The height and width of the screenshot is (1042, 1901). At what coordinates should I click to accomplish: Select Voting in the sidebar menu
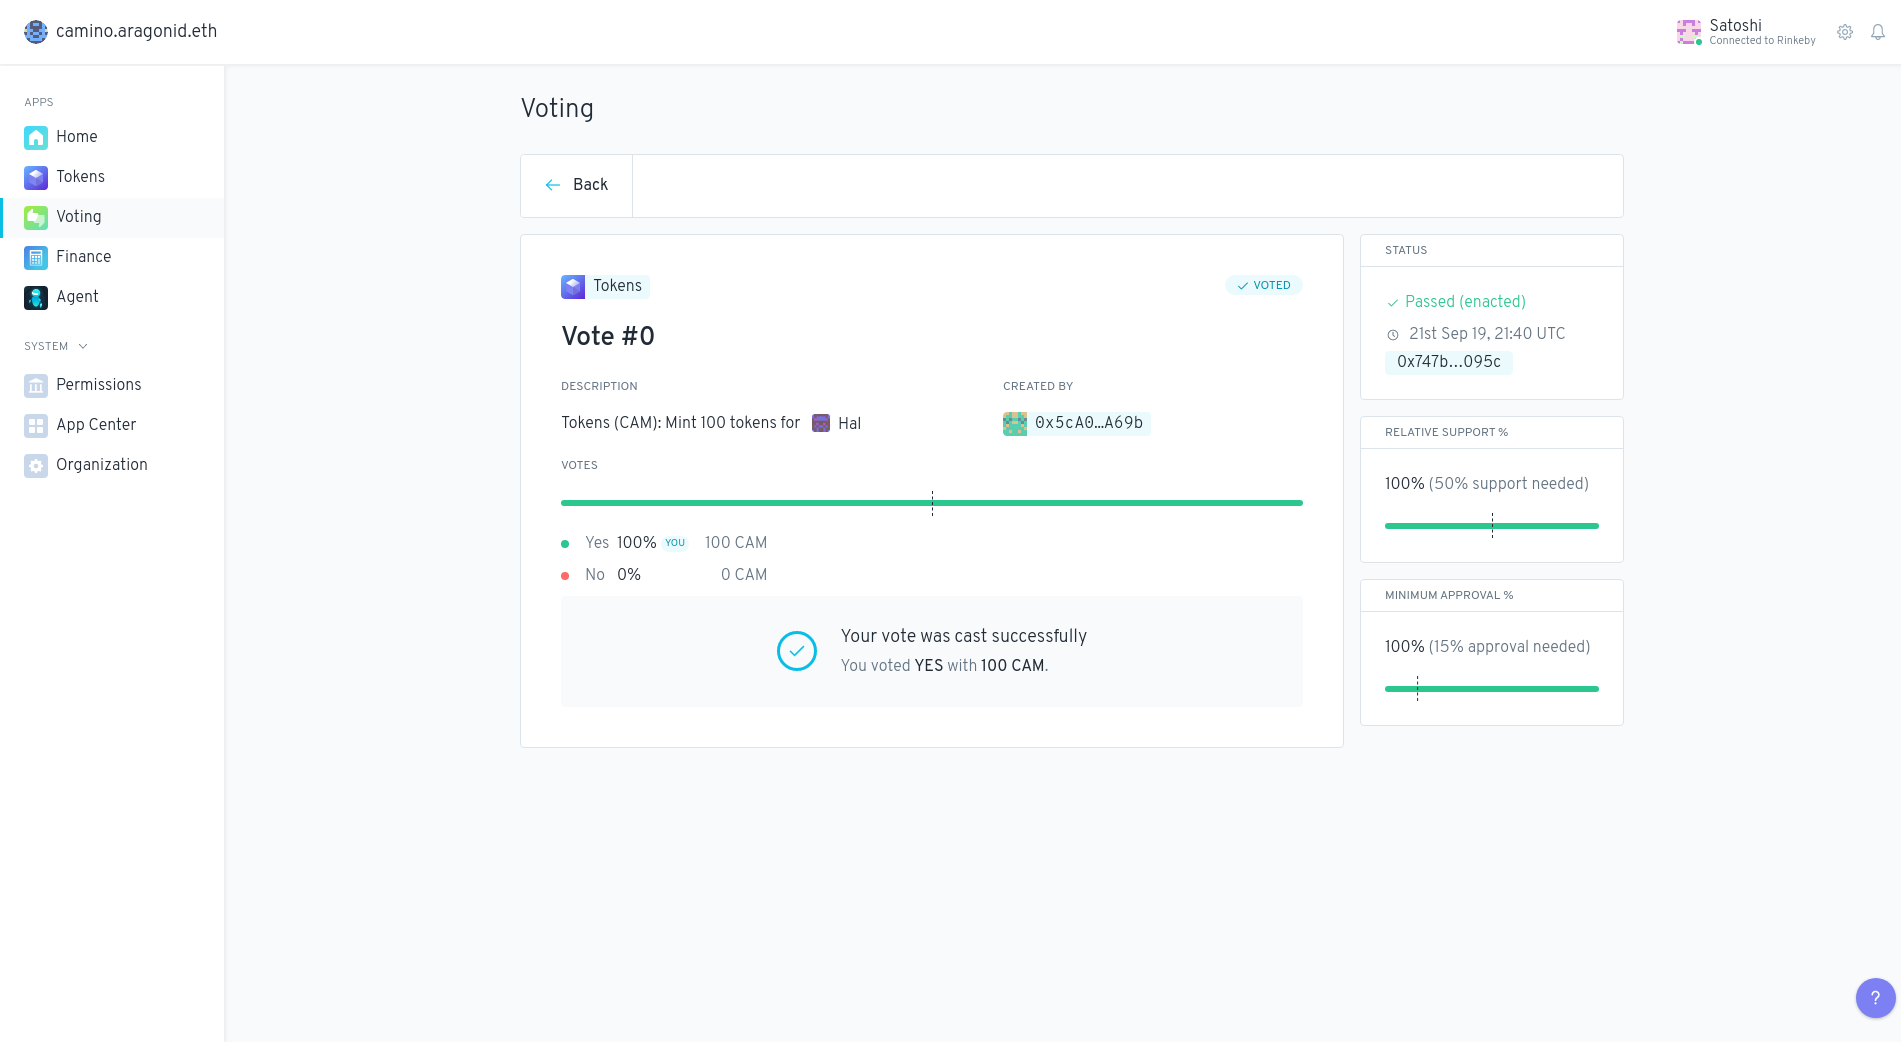(x=78, y=217)
